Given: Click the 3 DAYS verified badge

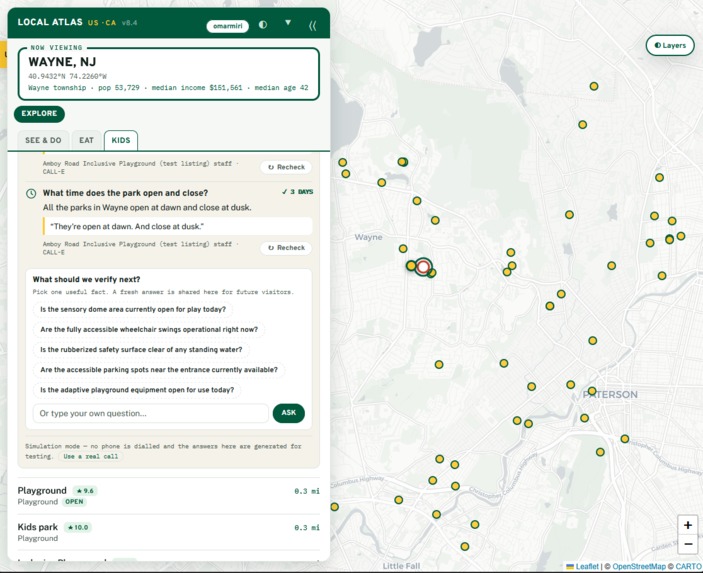Looking at the screenshot, I should pyautogui.click(x=298, y=192).
